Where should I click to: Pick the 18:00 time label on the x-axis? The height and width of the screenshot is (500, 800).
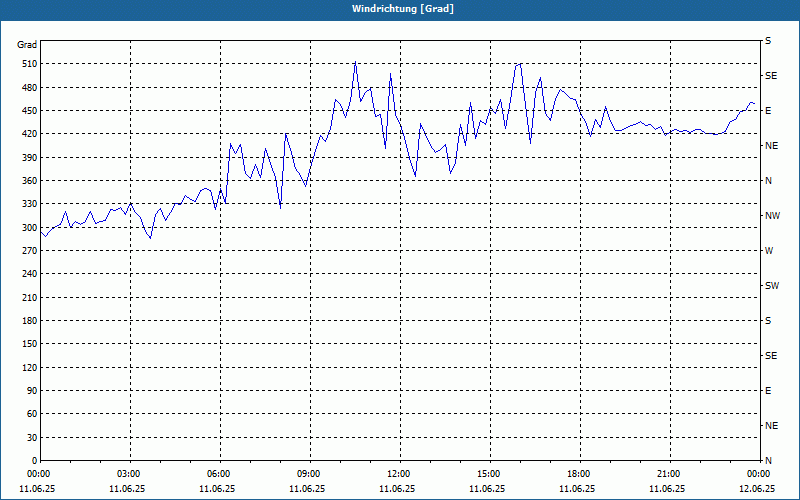[579, 474]
